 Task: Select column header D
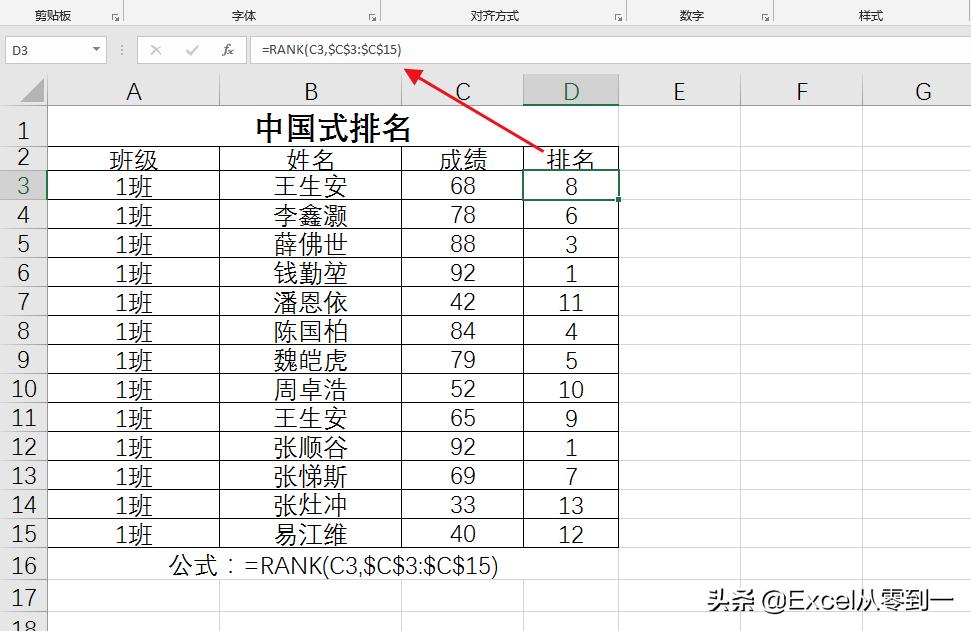point(570,90)
